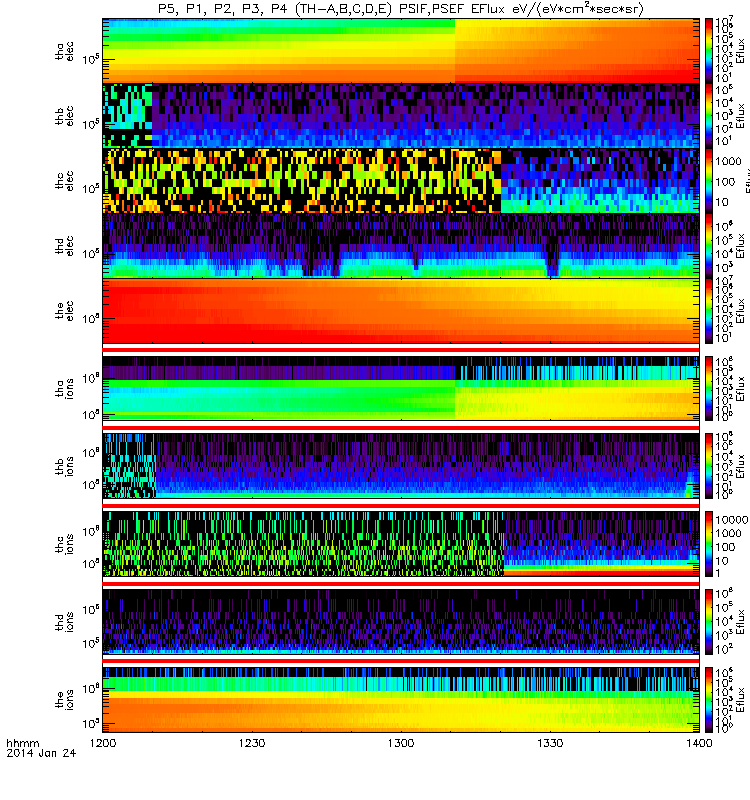Select the 'thb ions' panel label
The image size is (750, 800).
64,466
